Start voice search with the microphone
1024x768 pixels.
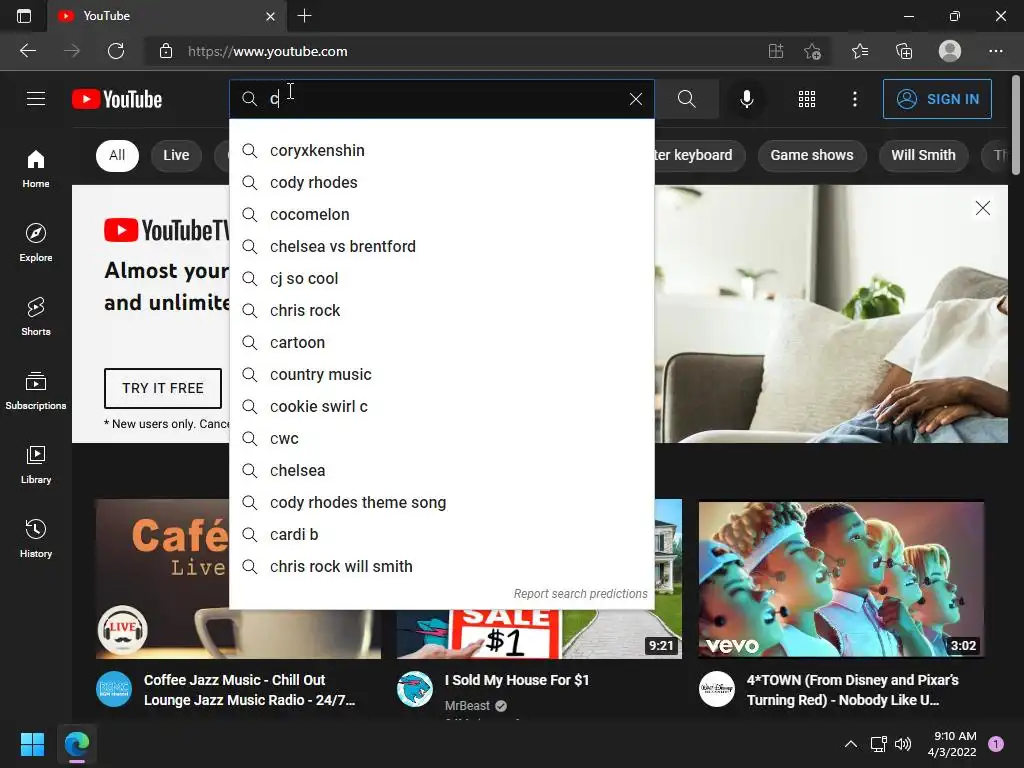click(746, 99)
